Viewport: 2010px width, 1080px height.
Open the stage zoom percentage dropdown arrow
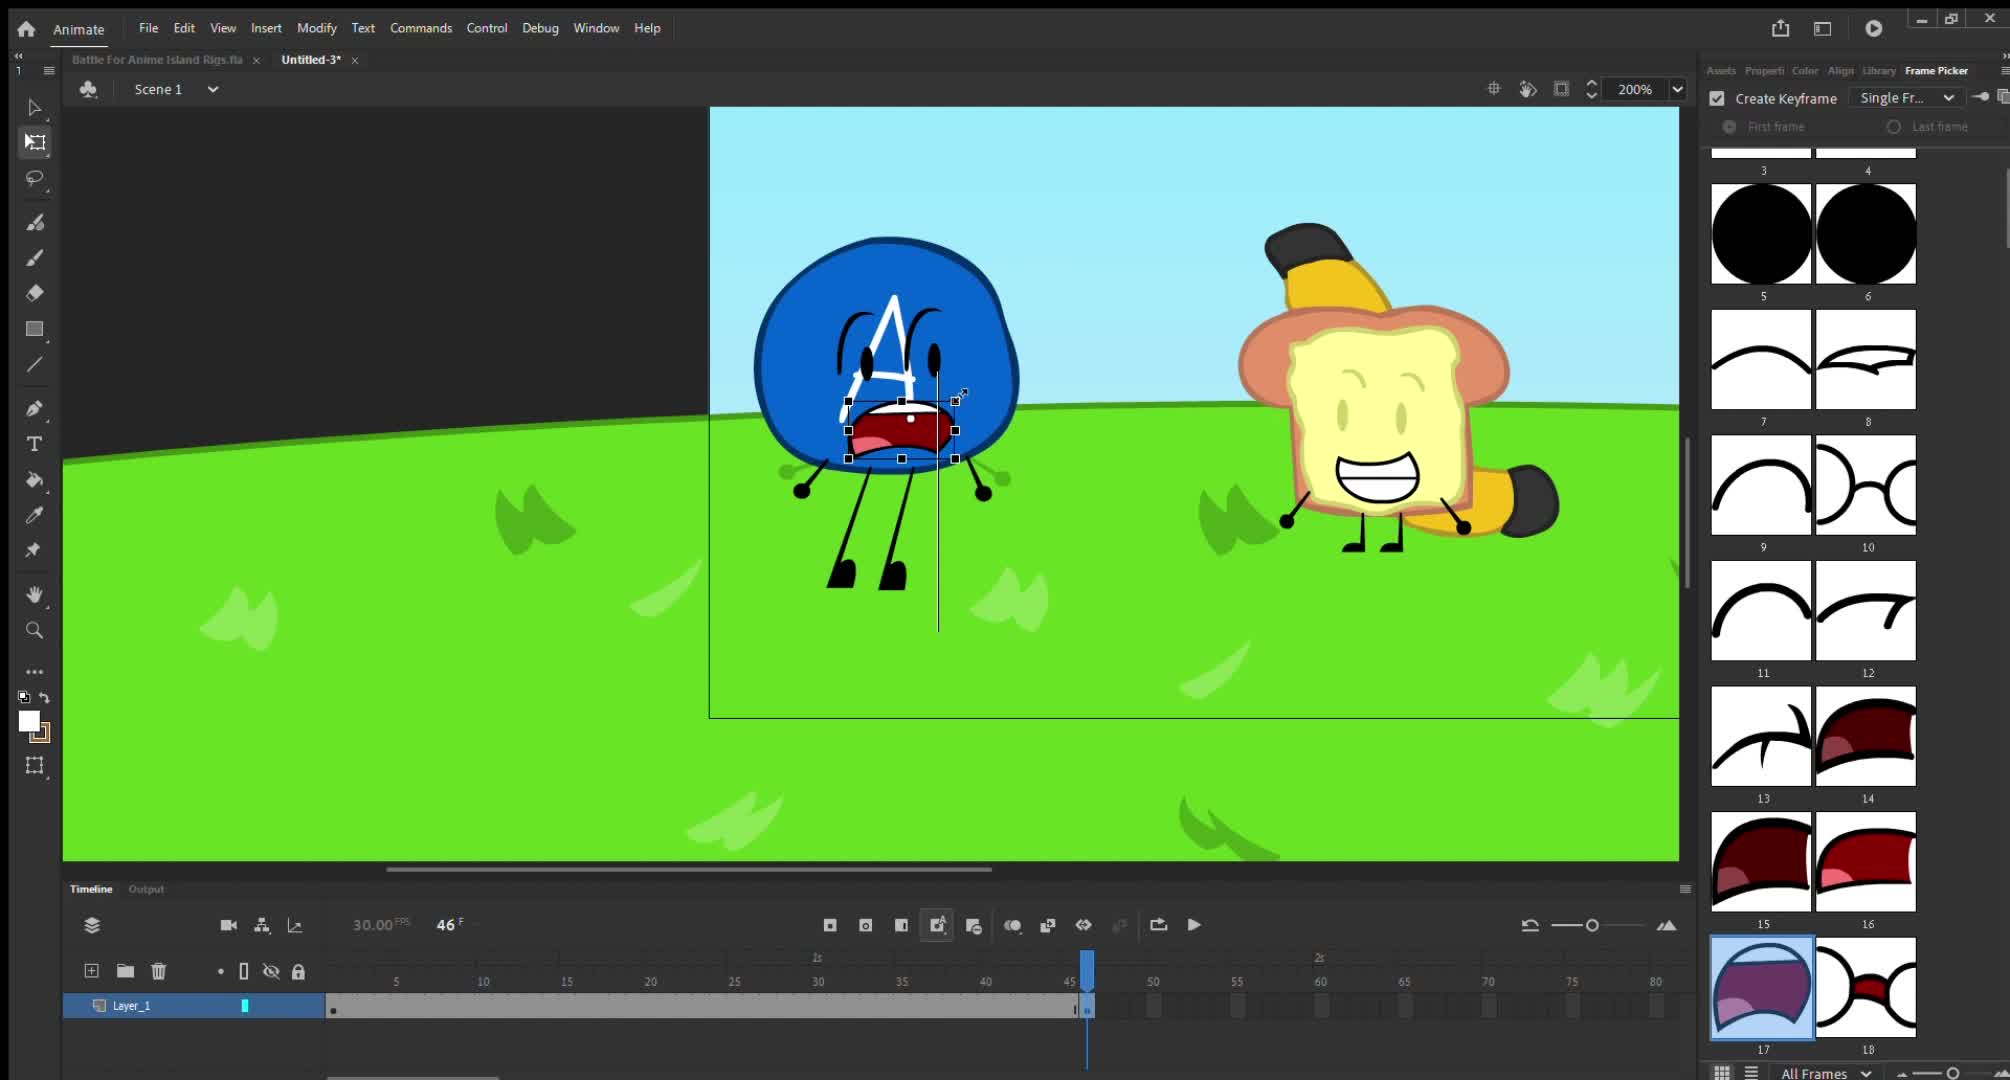tap(1678, 89)
